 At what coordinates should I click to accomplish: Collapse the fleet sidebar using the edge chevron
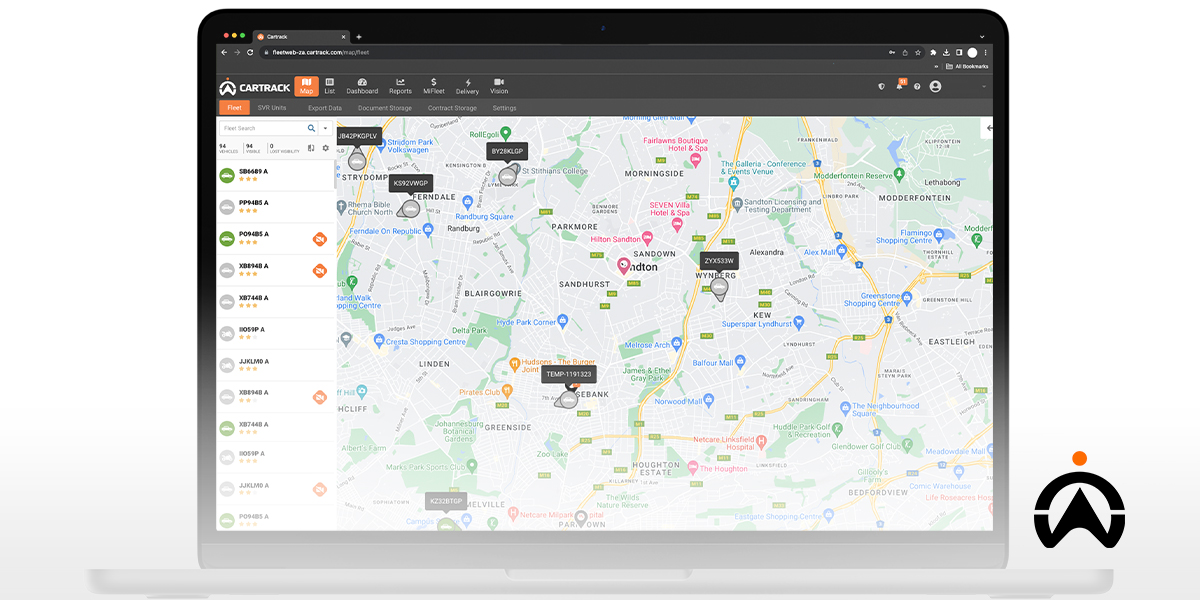click(x=988, y=128)
